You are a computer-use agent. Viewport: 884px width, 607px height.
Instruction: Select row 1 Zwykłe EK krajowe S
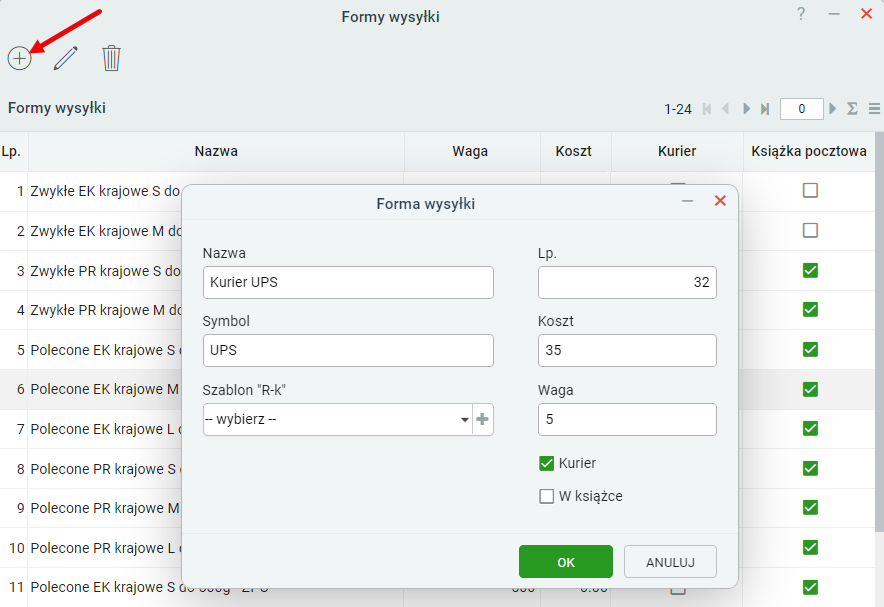pos(104,191)
